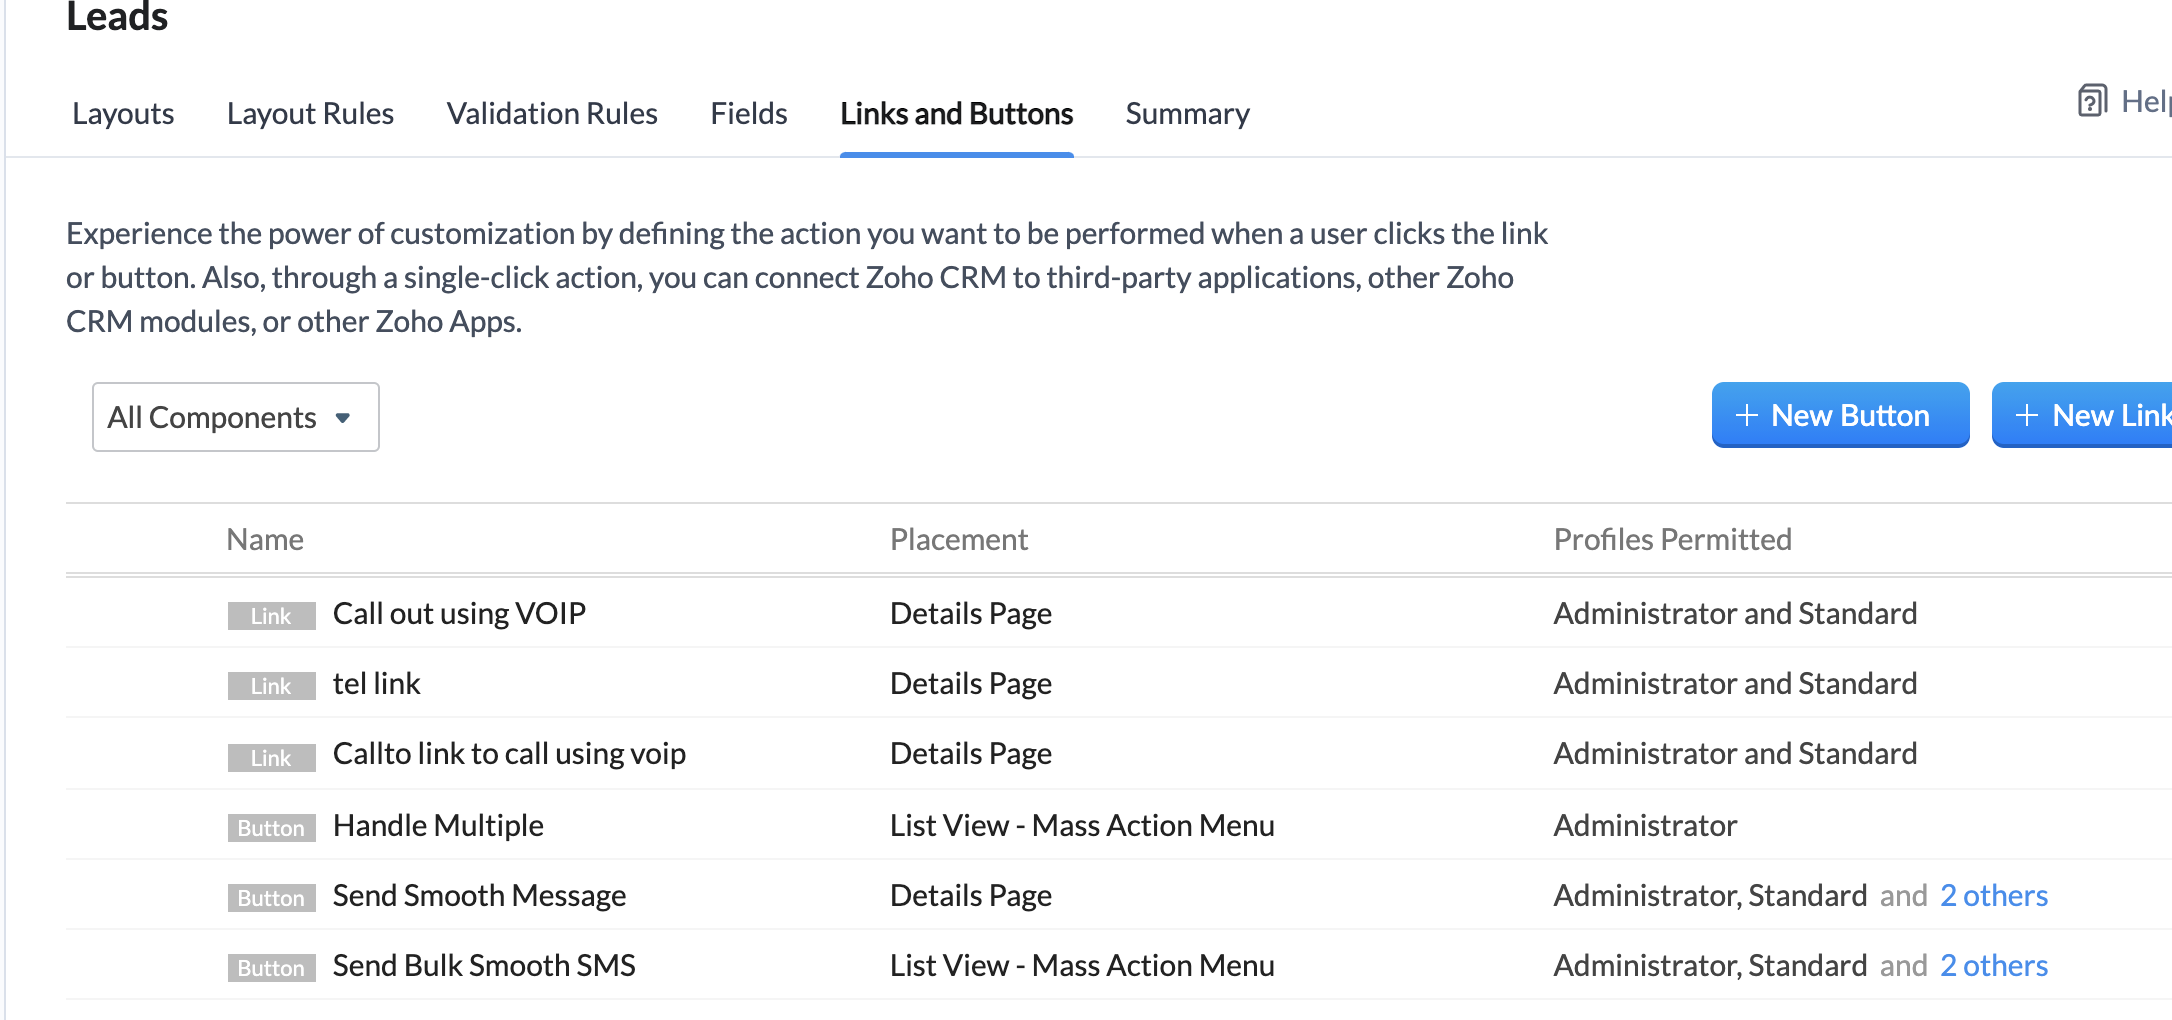Click the Link badge beside Callto link
The image size is (2172, 1020).
coord(271,757)
